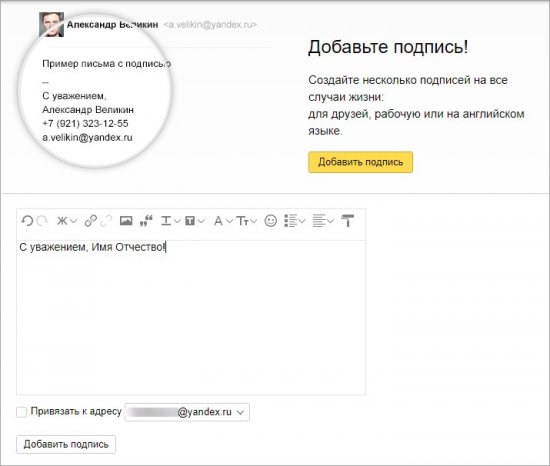
Task: Open the font size (Tт) dropdown
Action: pos(247,221)
